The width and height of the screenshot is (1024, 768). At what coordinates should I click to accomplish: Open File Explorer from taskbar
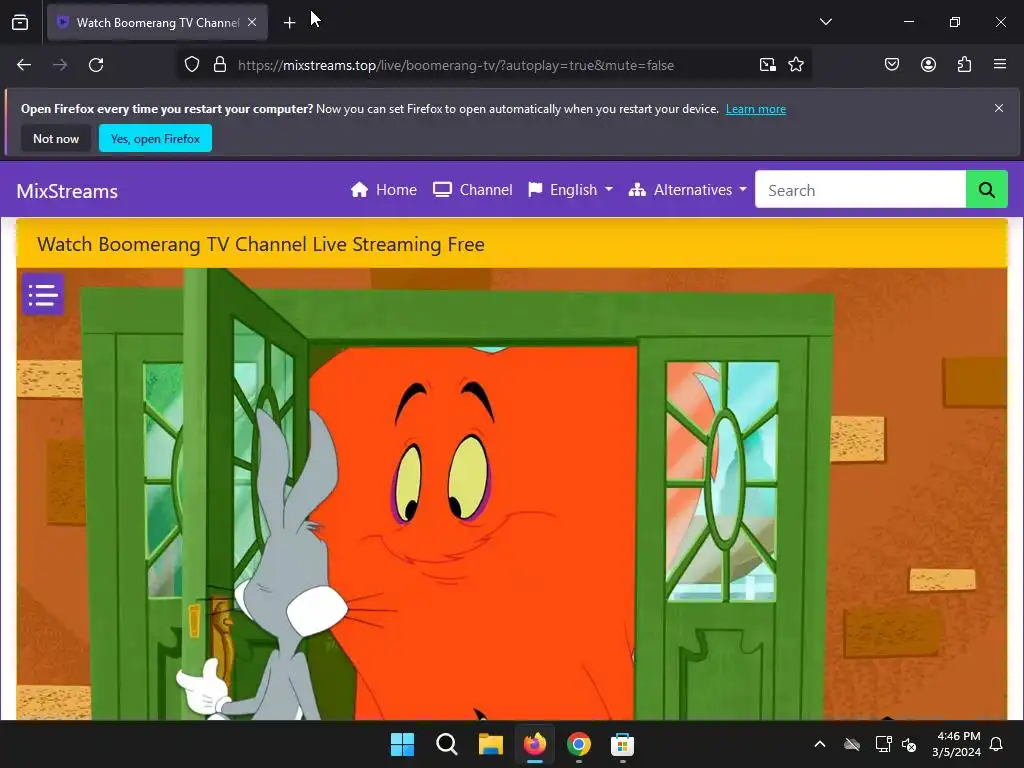pyautogui.click(x=490, y=744)
